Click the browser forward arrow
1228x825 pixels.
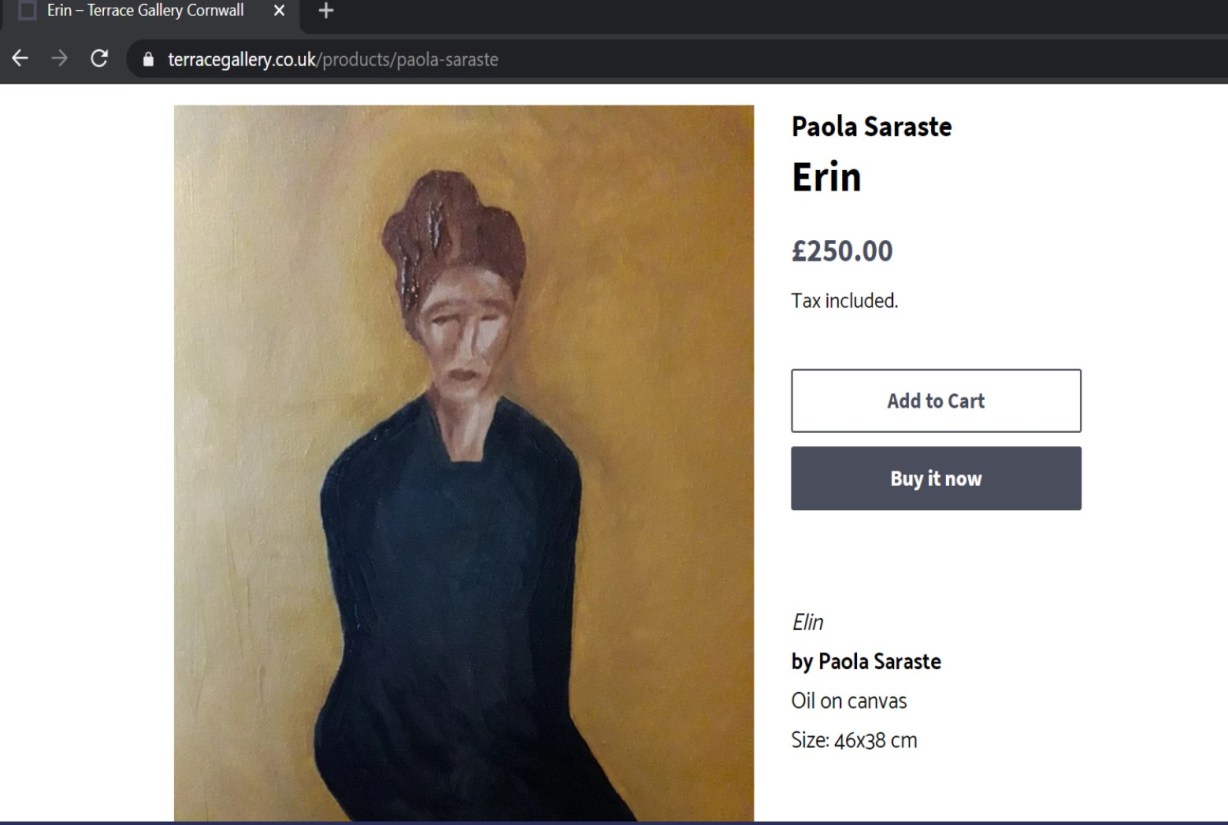60,59
